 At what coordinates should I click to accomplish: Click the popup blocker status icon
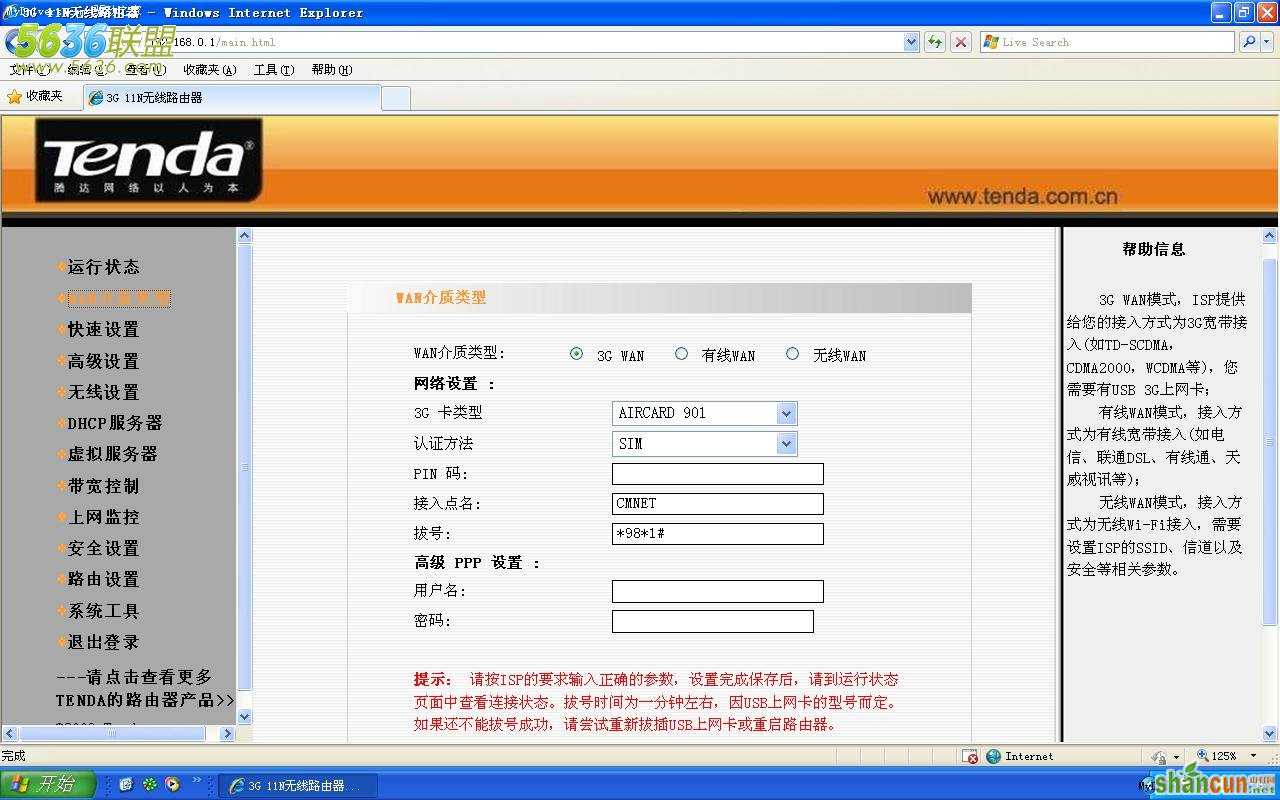tap(969, 757)
